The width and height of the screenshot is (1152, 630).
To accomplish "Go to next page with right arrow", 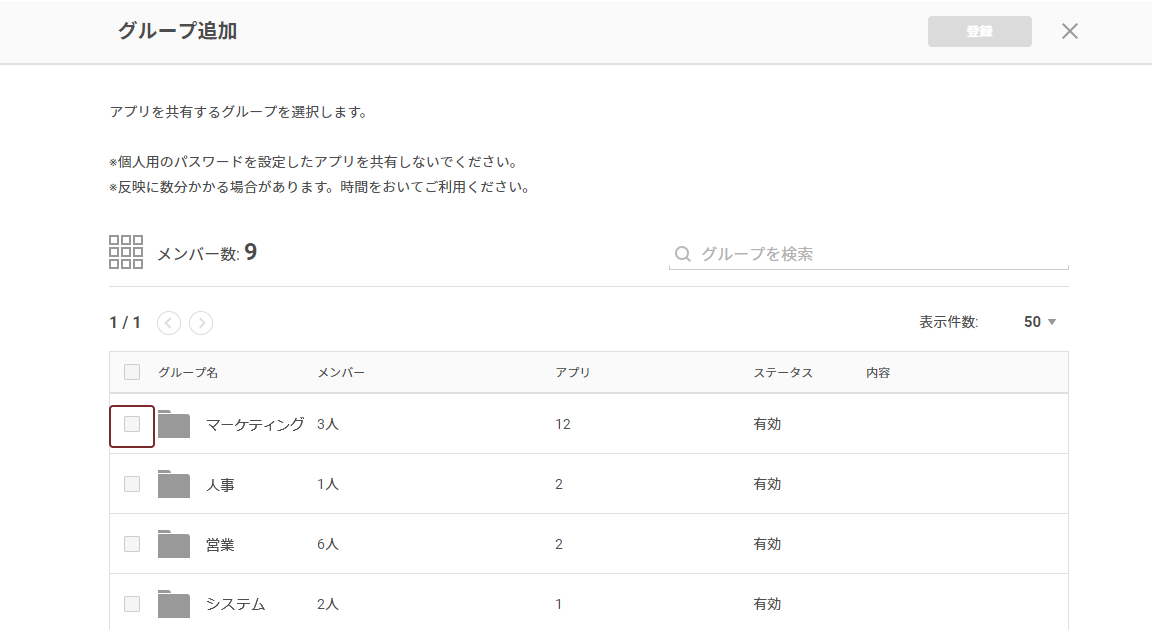I will pyautogui.click(x=201, y=323).
